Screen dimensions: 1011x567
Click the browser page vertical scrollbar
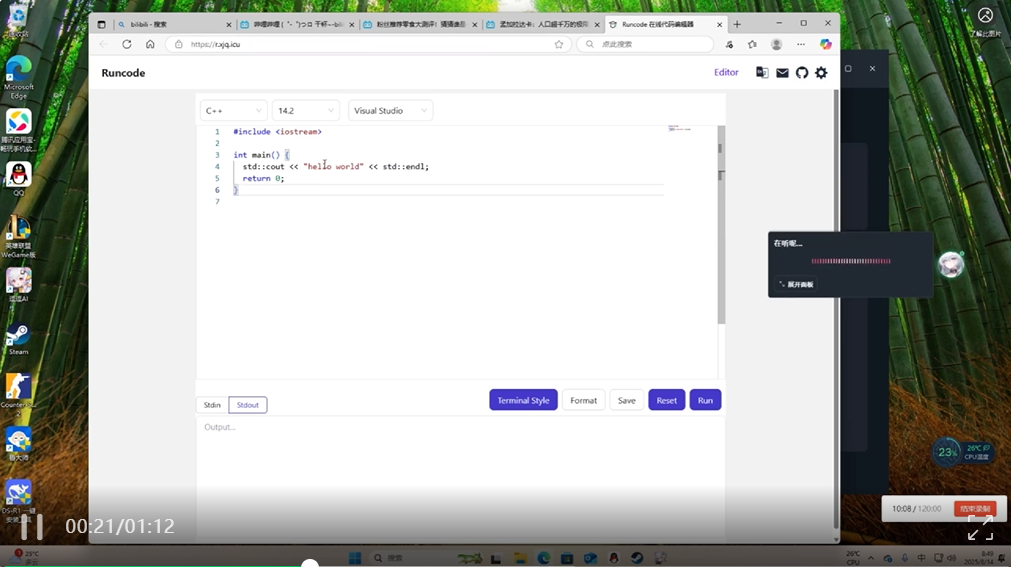tap(836, 310)
